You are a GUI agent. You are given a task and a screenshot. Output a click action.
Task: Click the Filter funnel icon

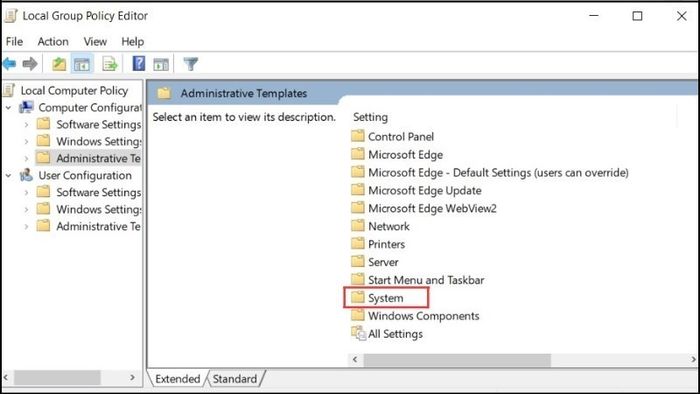pos(191,64)
